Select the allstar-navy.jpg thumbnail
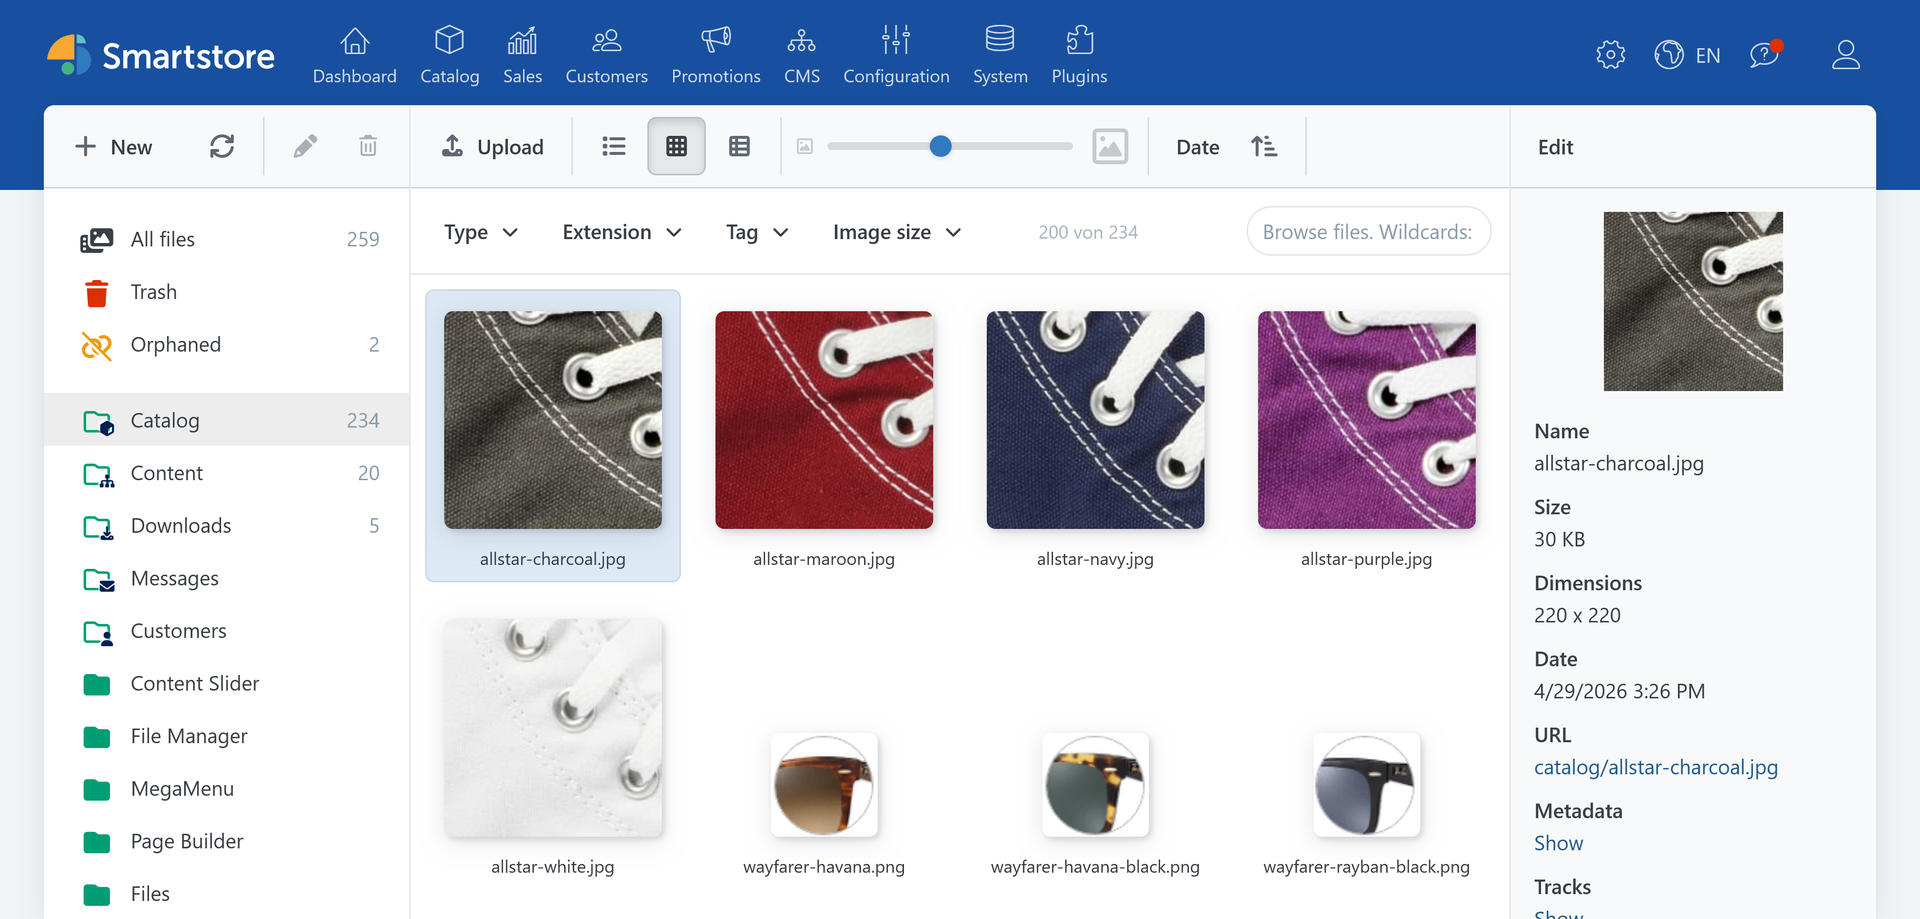The height and width of the screenshot is (919, 1920). pos(1095,420)
